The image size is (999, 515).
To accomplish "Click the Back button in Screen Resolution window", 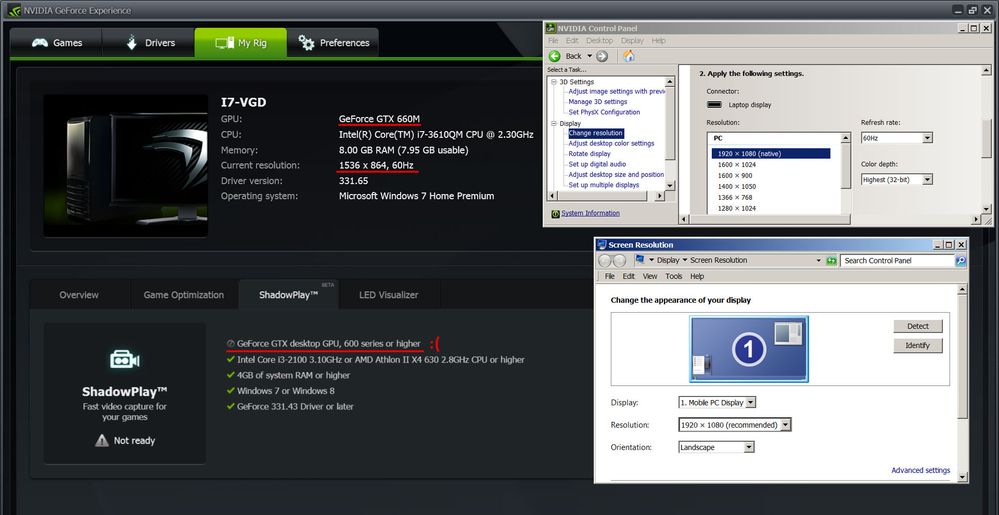I will point(605,261).
